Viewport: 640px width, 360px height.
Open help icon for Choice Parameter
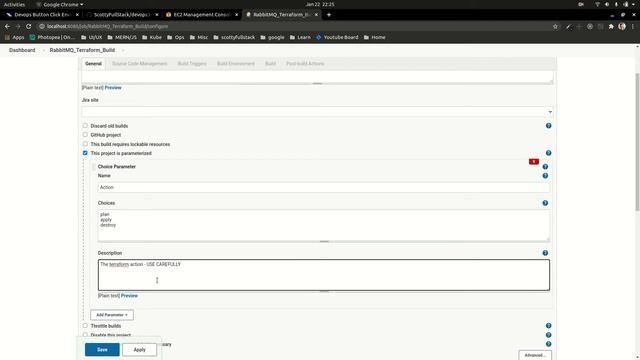[545, 167]
